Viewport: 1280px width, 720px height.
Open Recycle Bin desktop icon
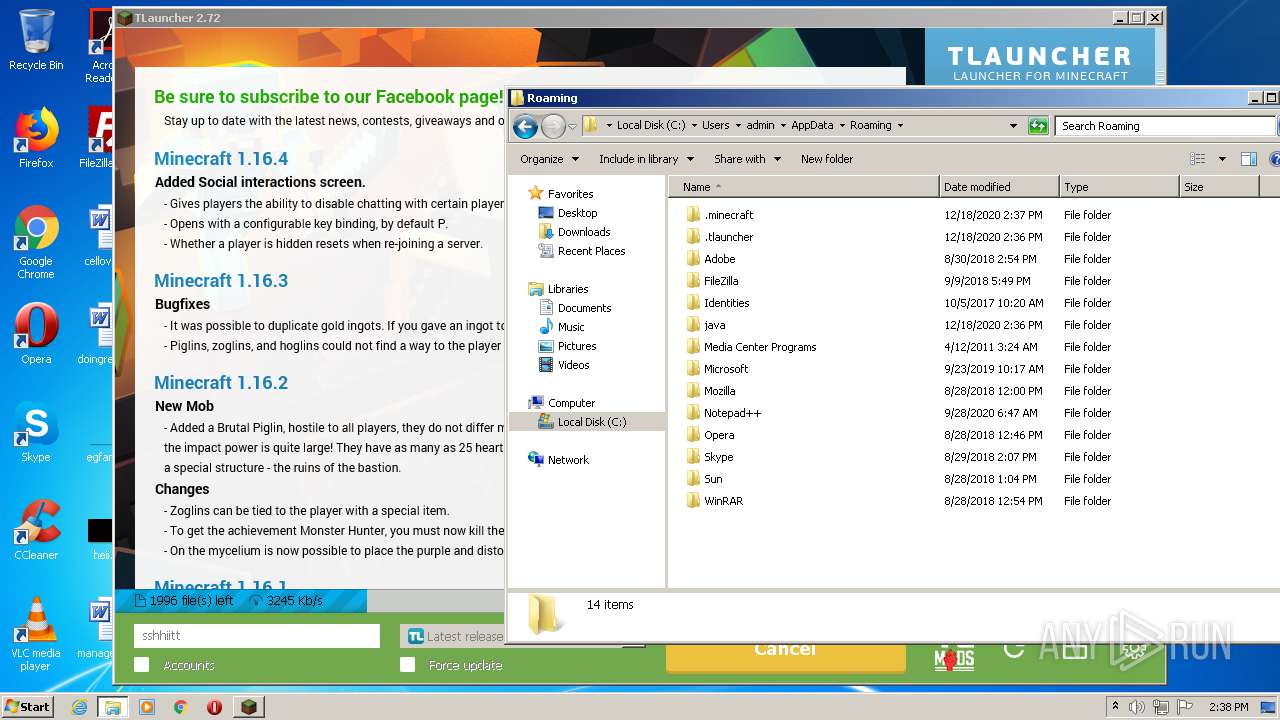point(36,40)
